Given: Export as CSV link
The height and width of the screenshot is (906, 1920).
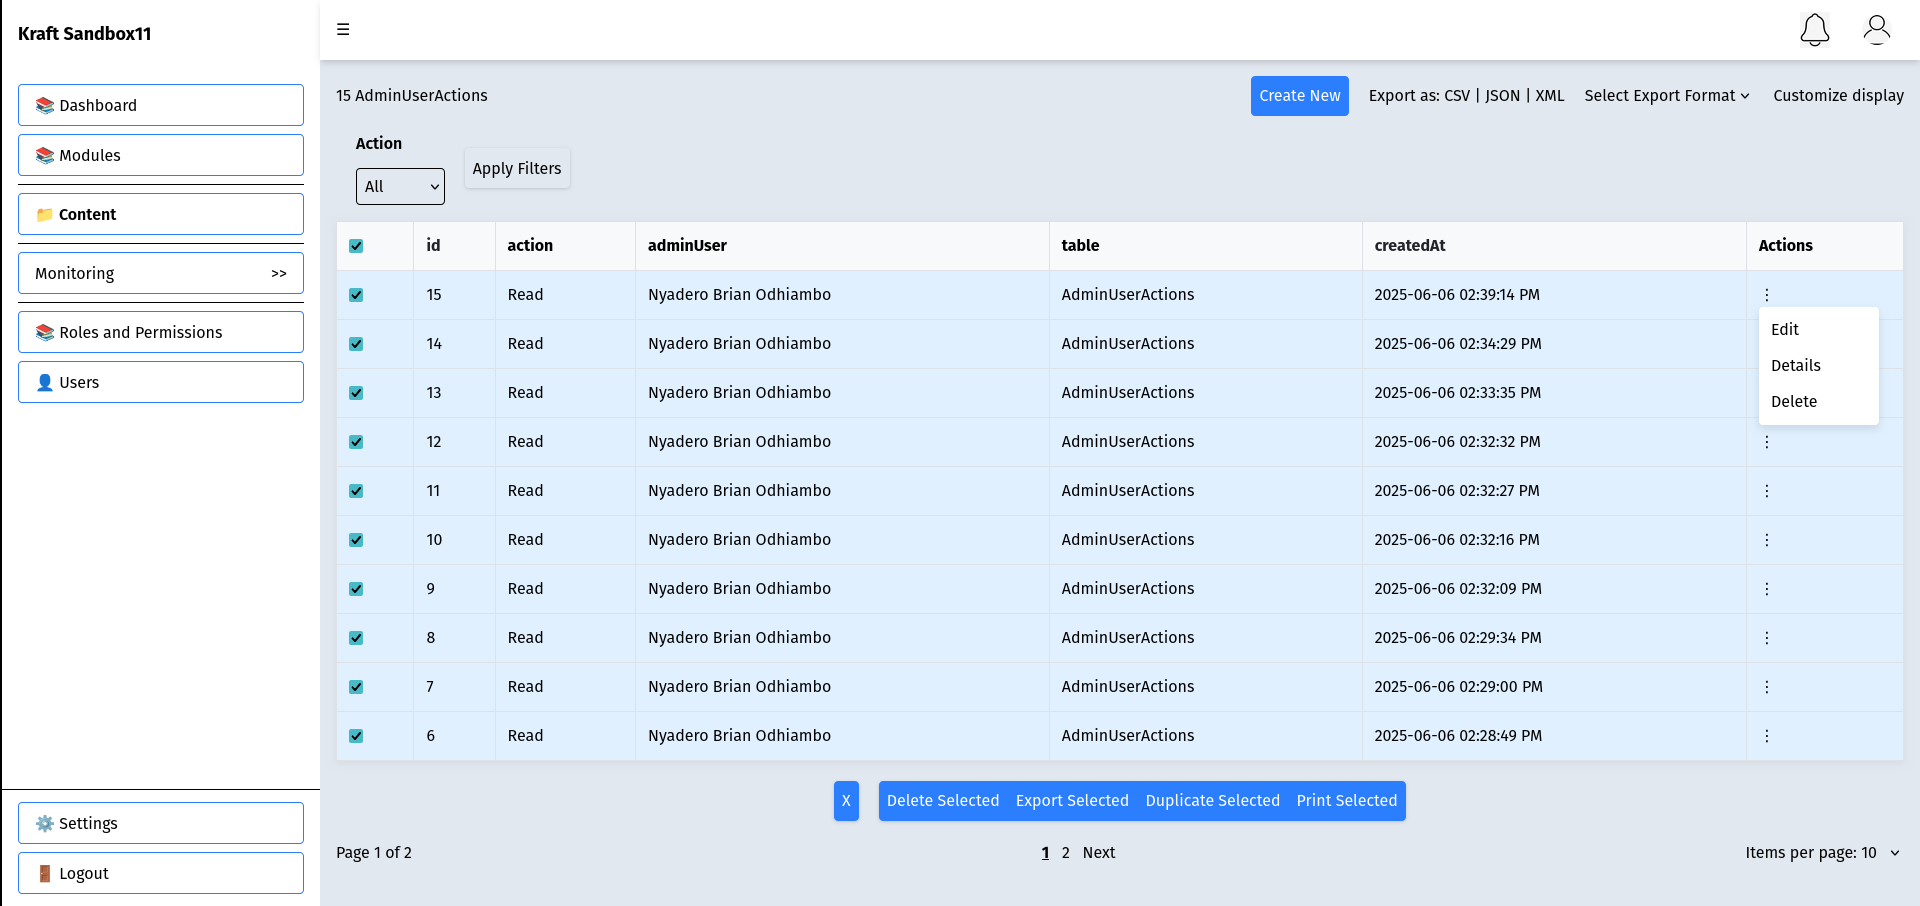Looking at the screenshot, I should coord(1457,95).
